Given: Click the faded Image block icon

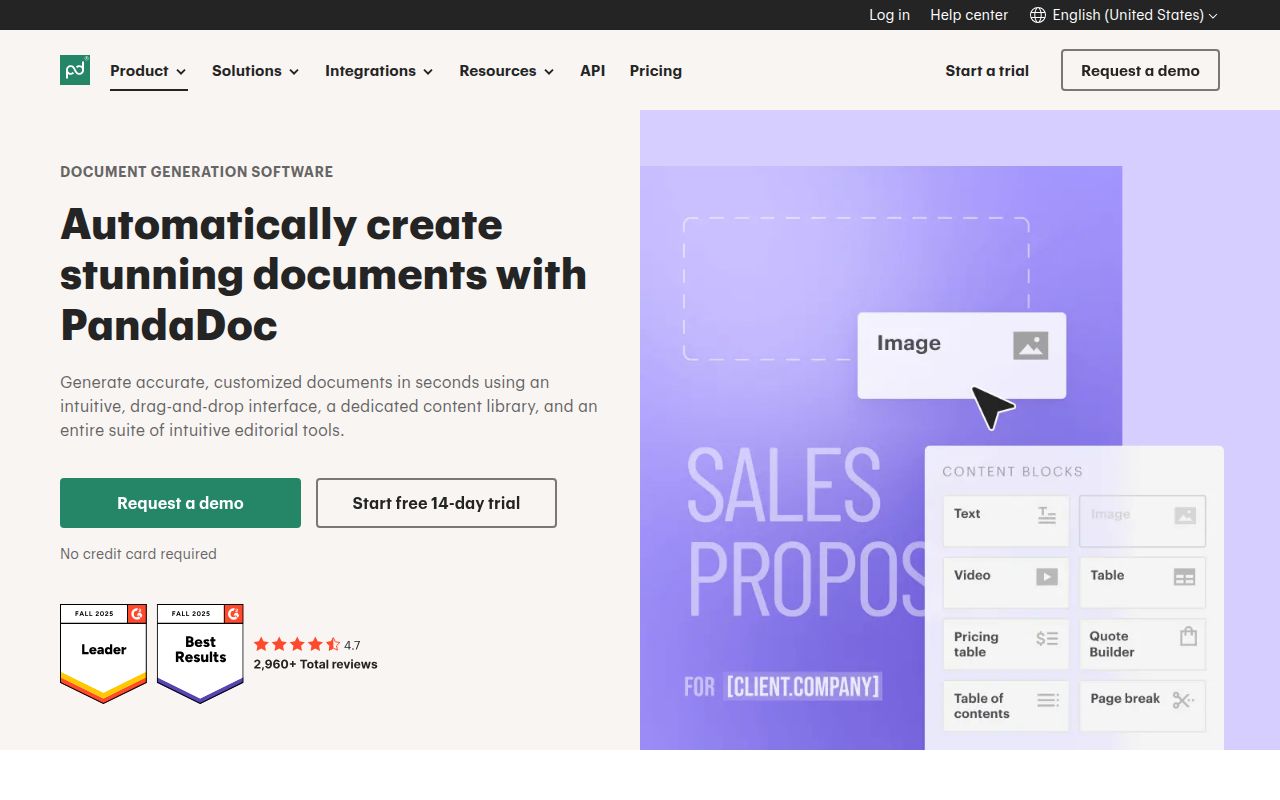Looking at the screenshot, I should pyautogui.click(x=1185, y=516).
